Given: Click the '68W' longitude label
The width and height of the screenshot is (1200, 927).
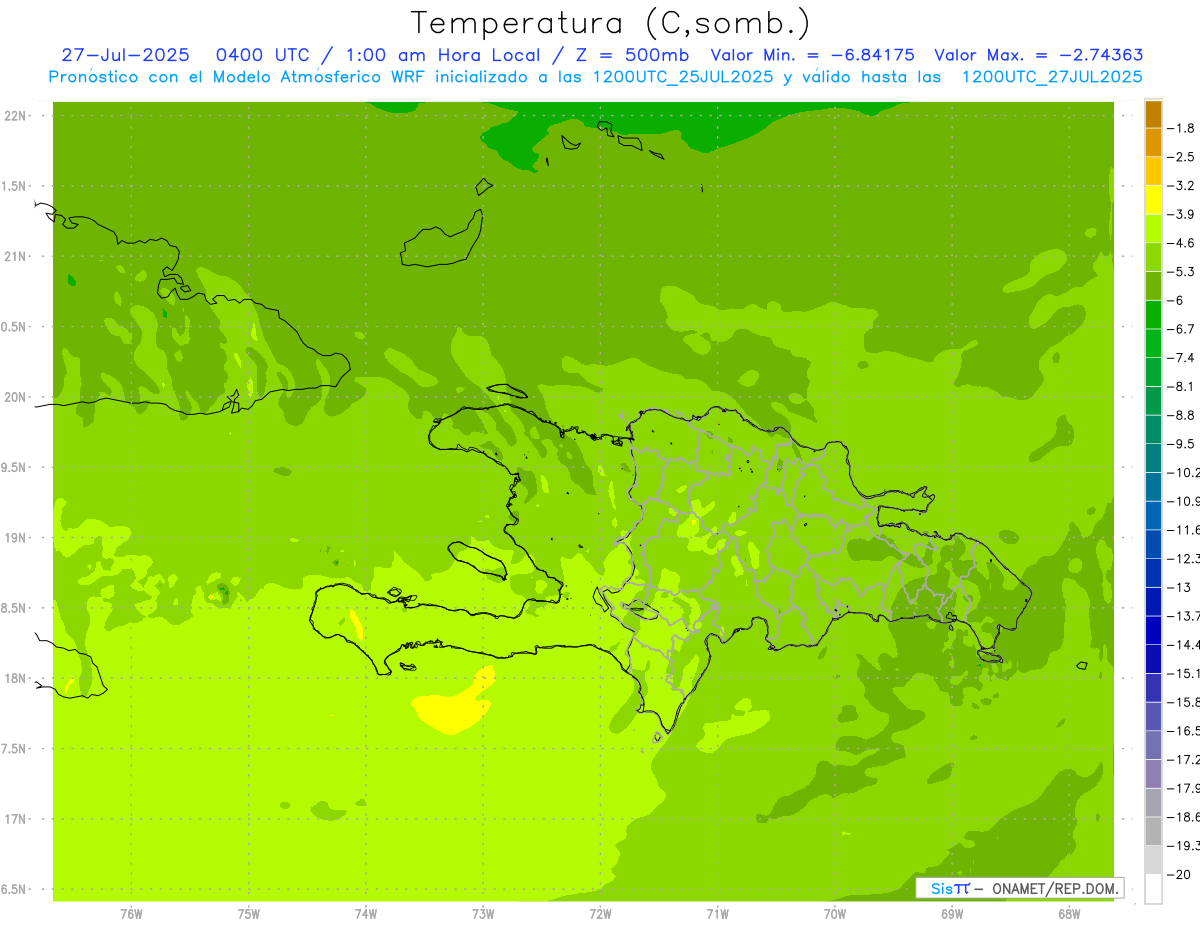Looking at the screenshot, I should [1069, 914].
